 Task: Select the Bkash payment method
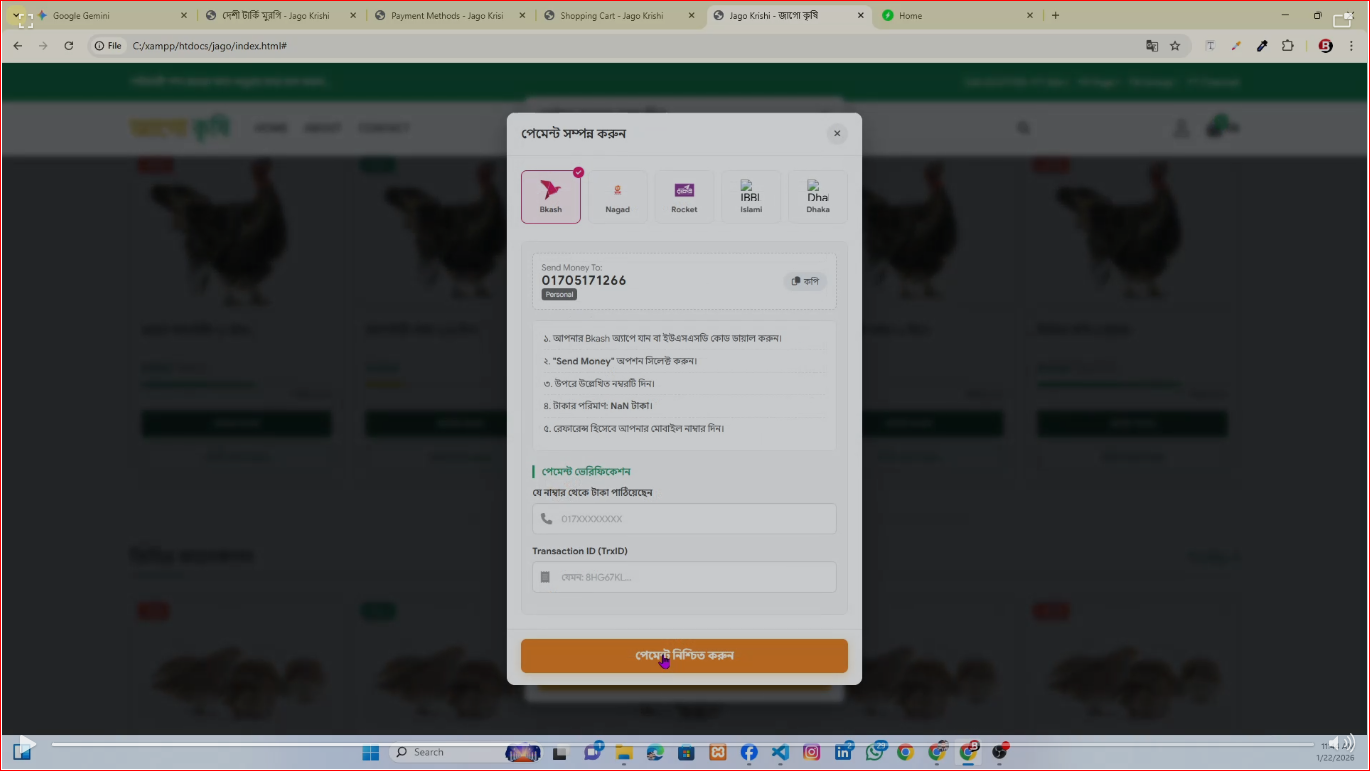click(x=550, y=196)
